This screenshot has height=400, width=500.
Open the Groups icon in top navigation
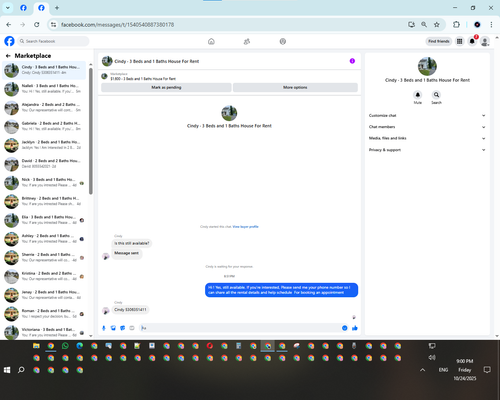(283, 41)
